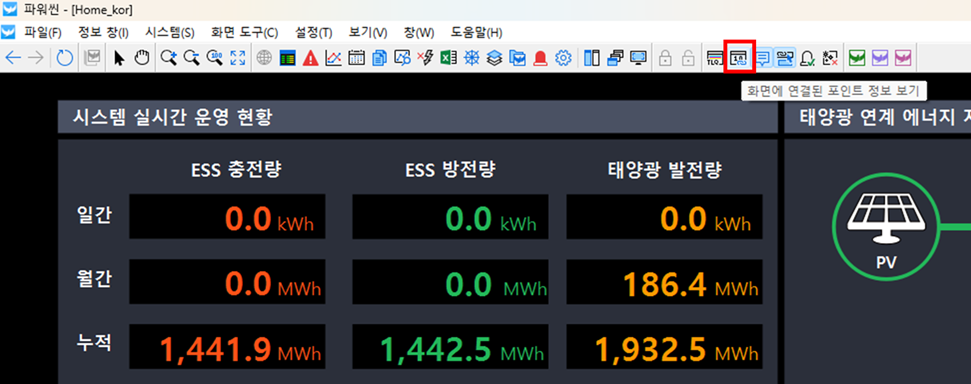Image resolution: width=971 pixels, height=384 pixels.
Task: Click the green W logo toolbar icon
Action: (x=857, y=58)
